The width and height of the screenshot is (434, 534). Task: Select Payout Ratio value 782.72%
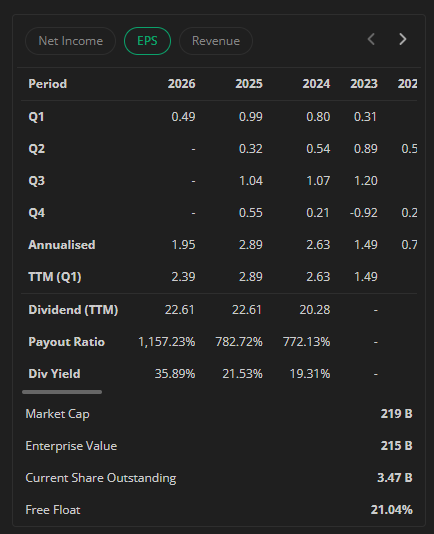point(239,342)
